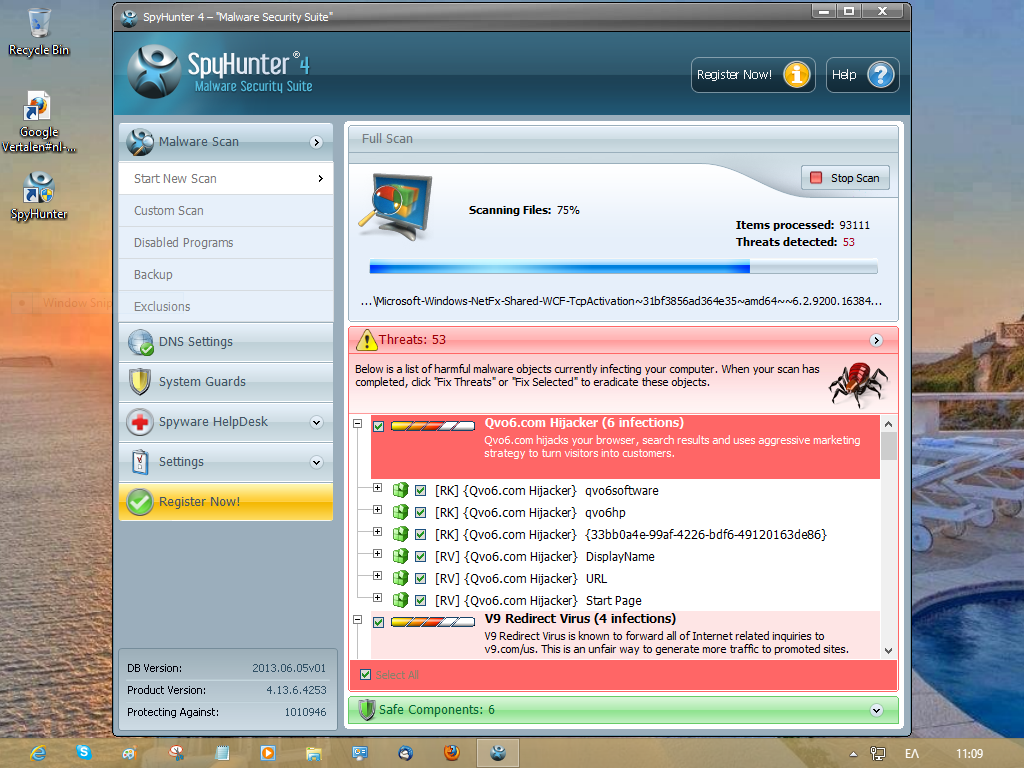Open Firefox from the taskbar
This screenshot has width=1024, height=768.
pos(451,753)
